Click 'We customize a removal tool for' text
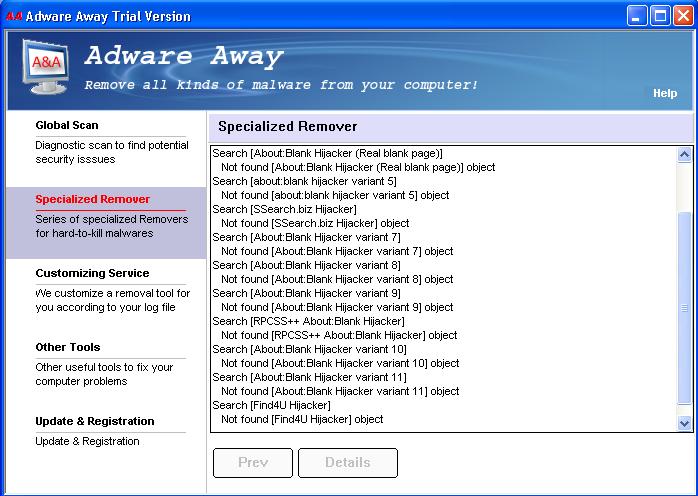This screenshot has height=496, width=698. pyautogui.click(x=113, y=293)
